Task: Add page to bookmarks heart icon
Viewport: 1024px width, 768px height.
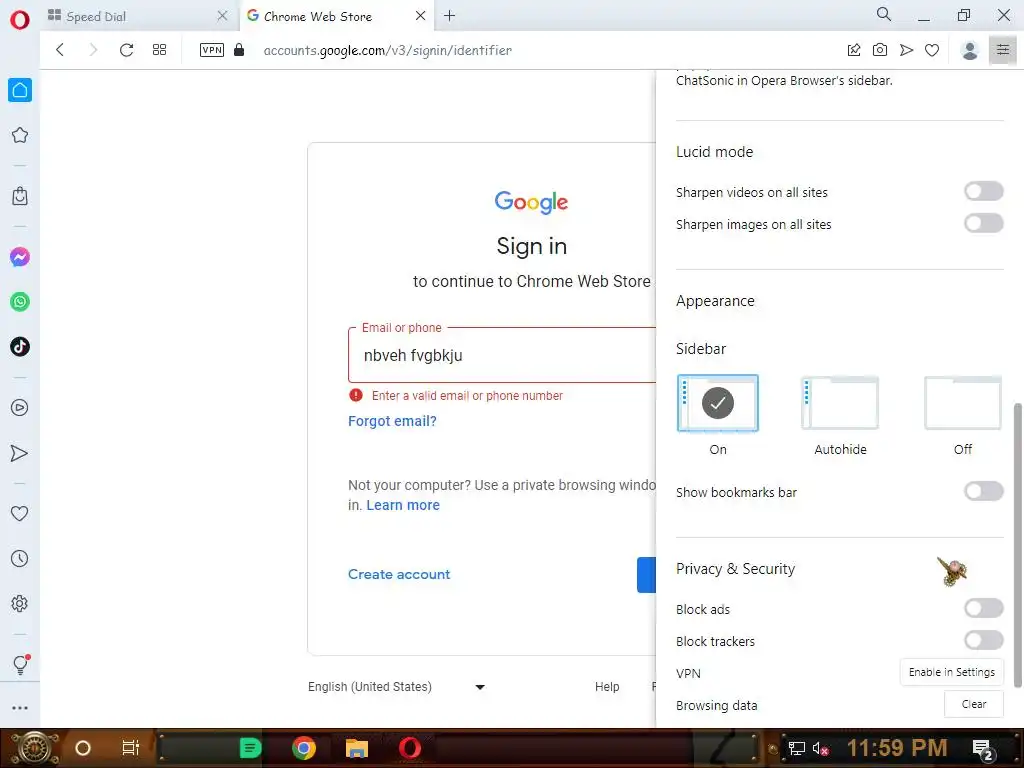Action: pos(932,50)
